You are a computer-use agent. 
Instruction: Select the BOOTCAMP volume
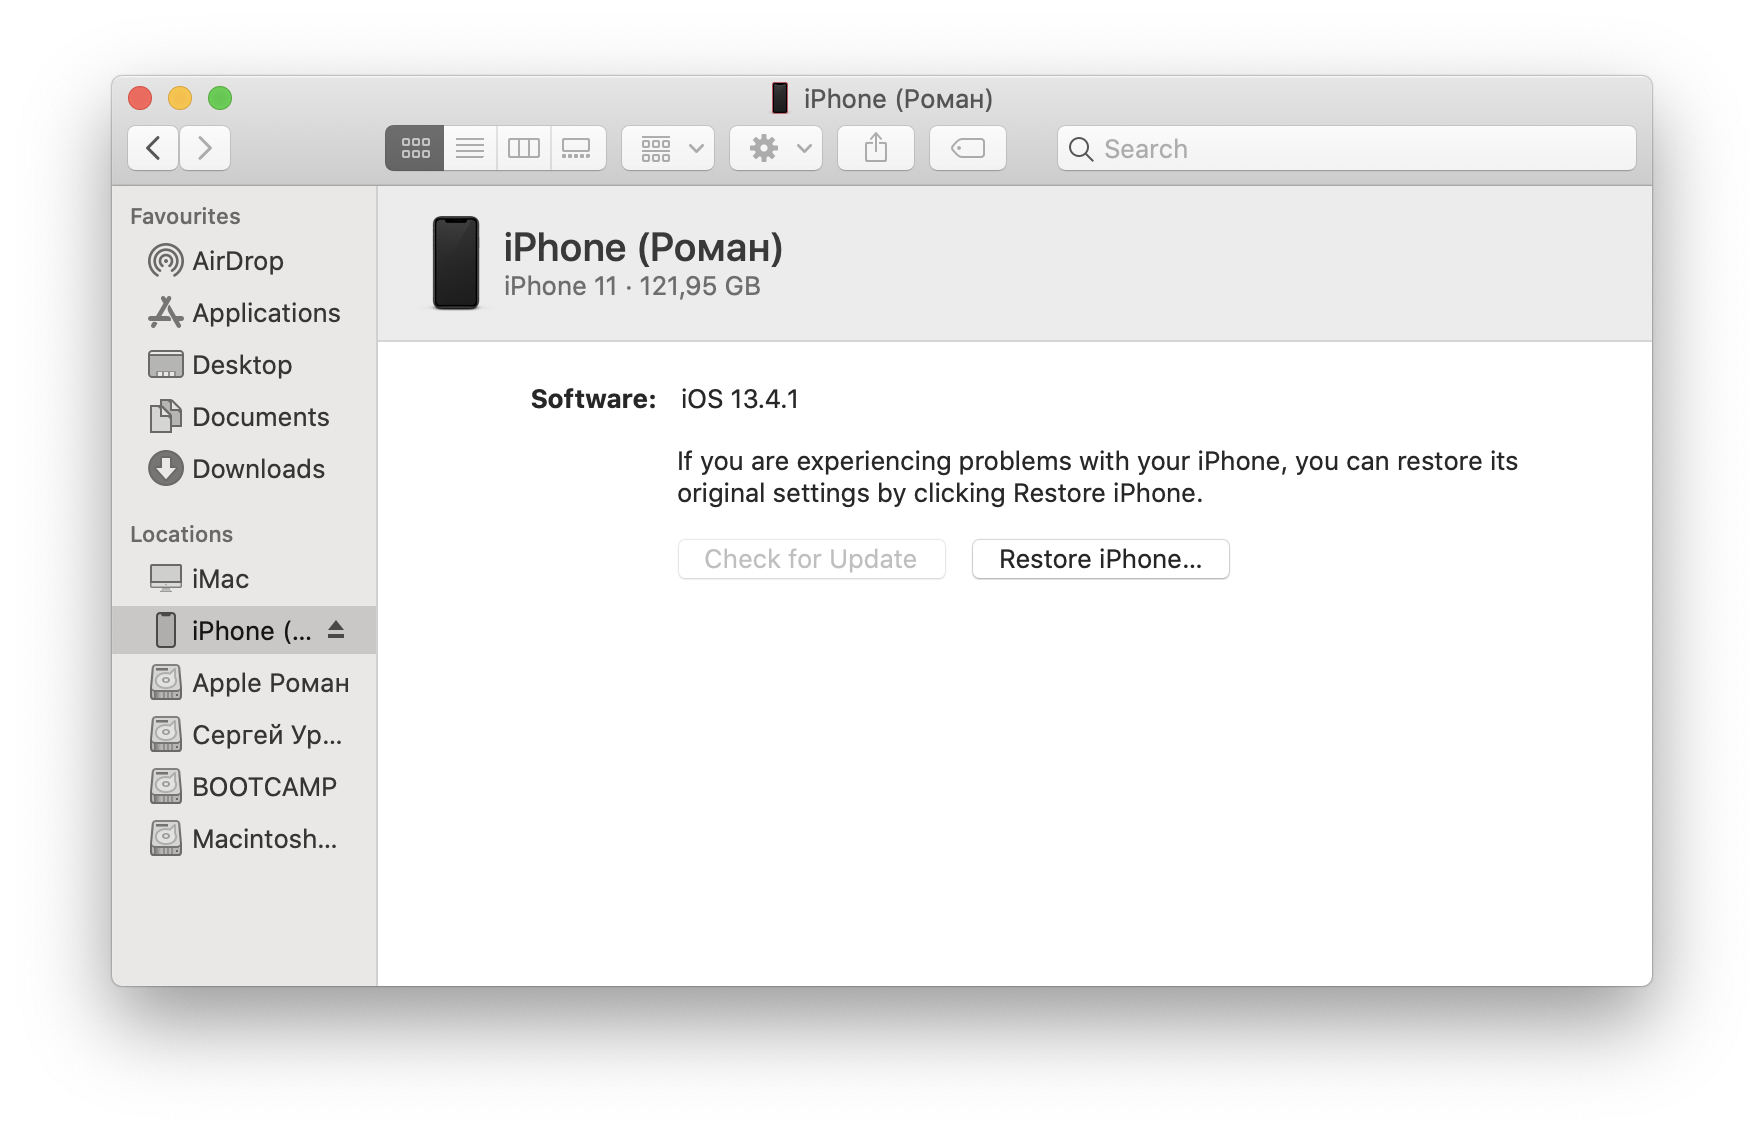(x=244, y=787)
